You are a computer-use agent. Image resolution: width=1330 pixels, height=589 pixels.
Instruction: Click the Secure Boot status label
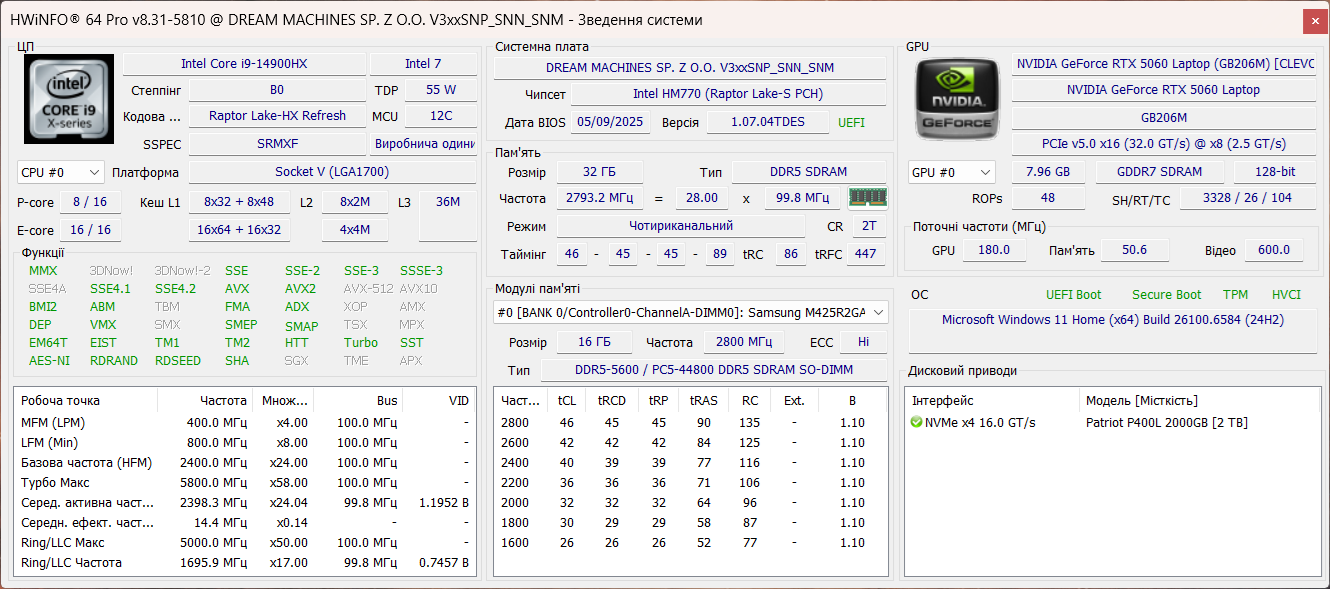(1166, 295)
